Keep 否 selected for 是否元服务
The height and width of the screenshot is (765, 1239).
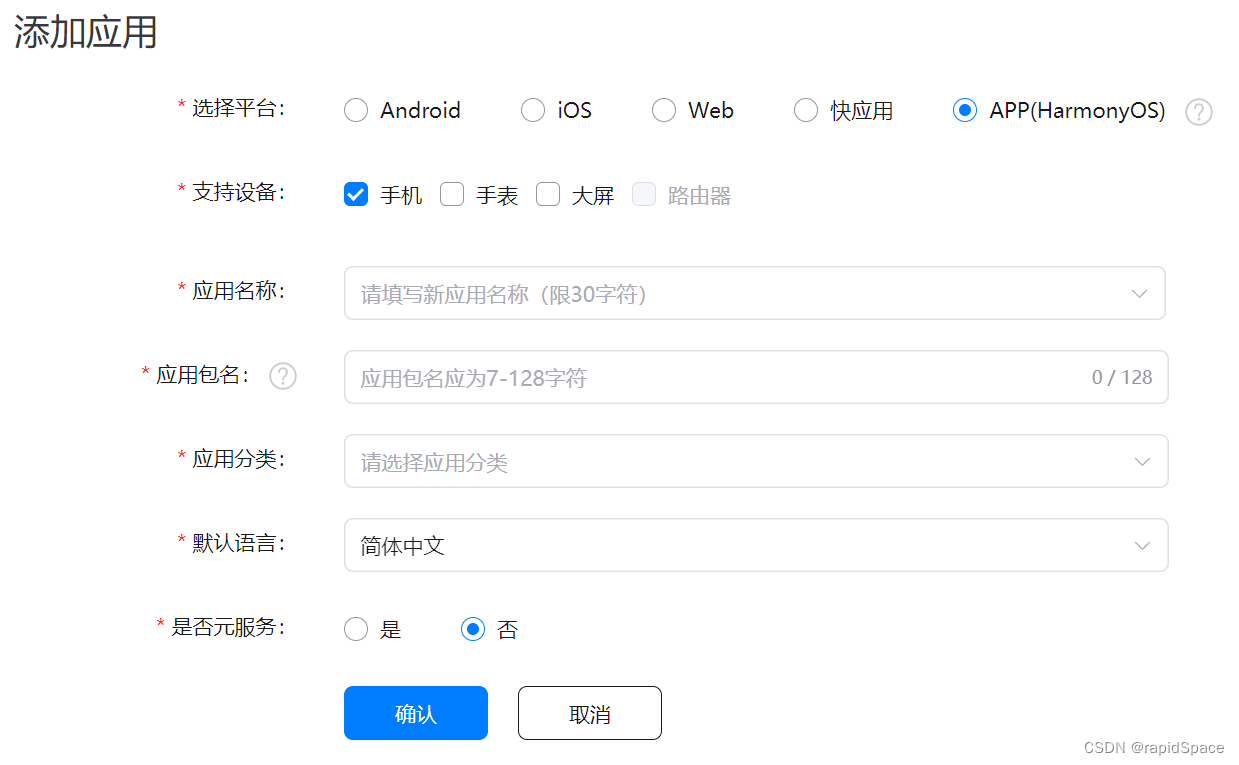coord(473,629)
